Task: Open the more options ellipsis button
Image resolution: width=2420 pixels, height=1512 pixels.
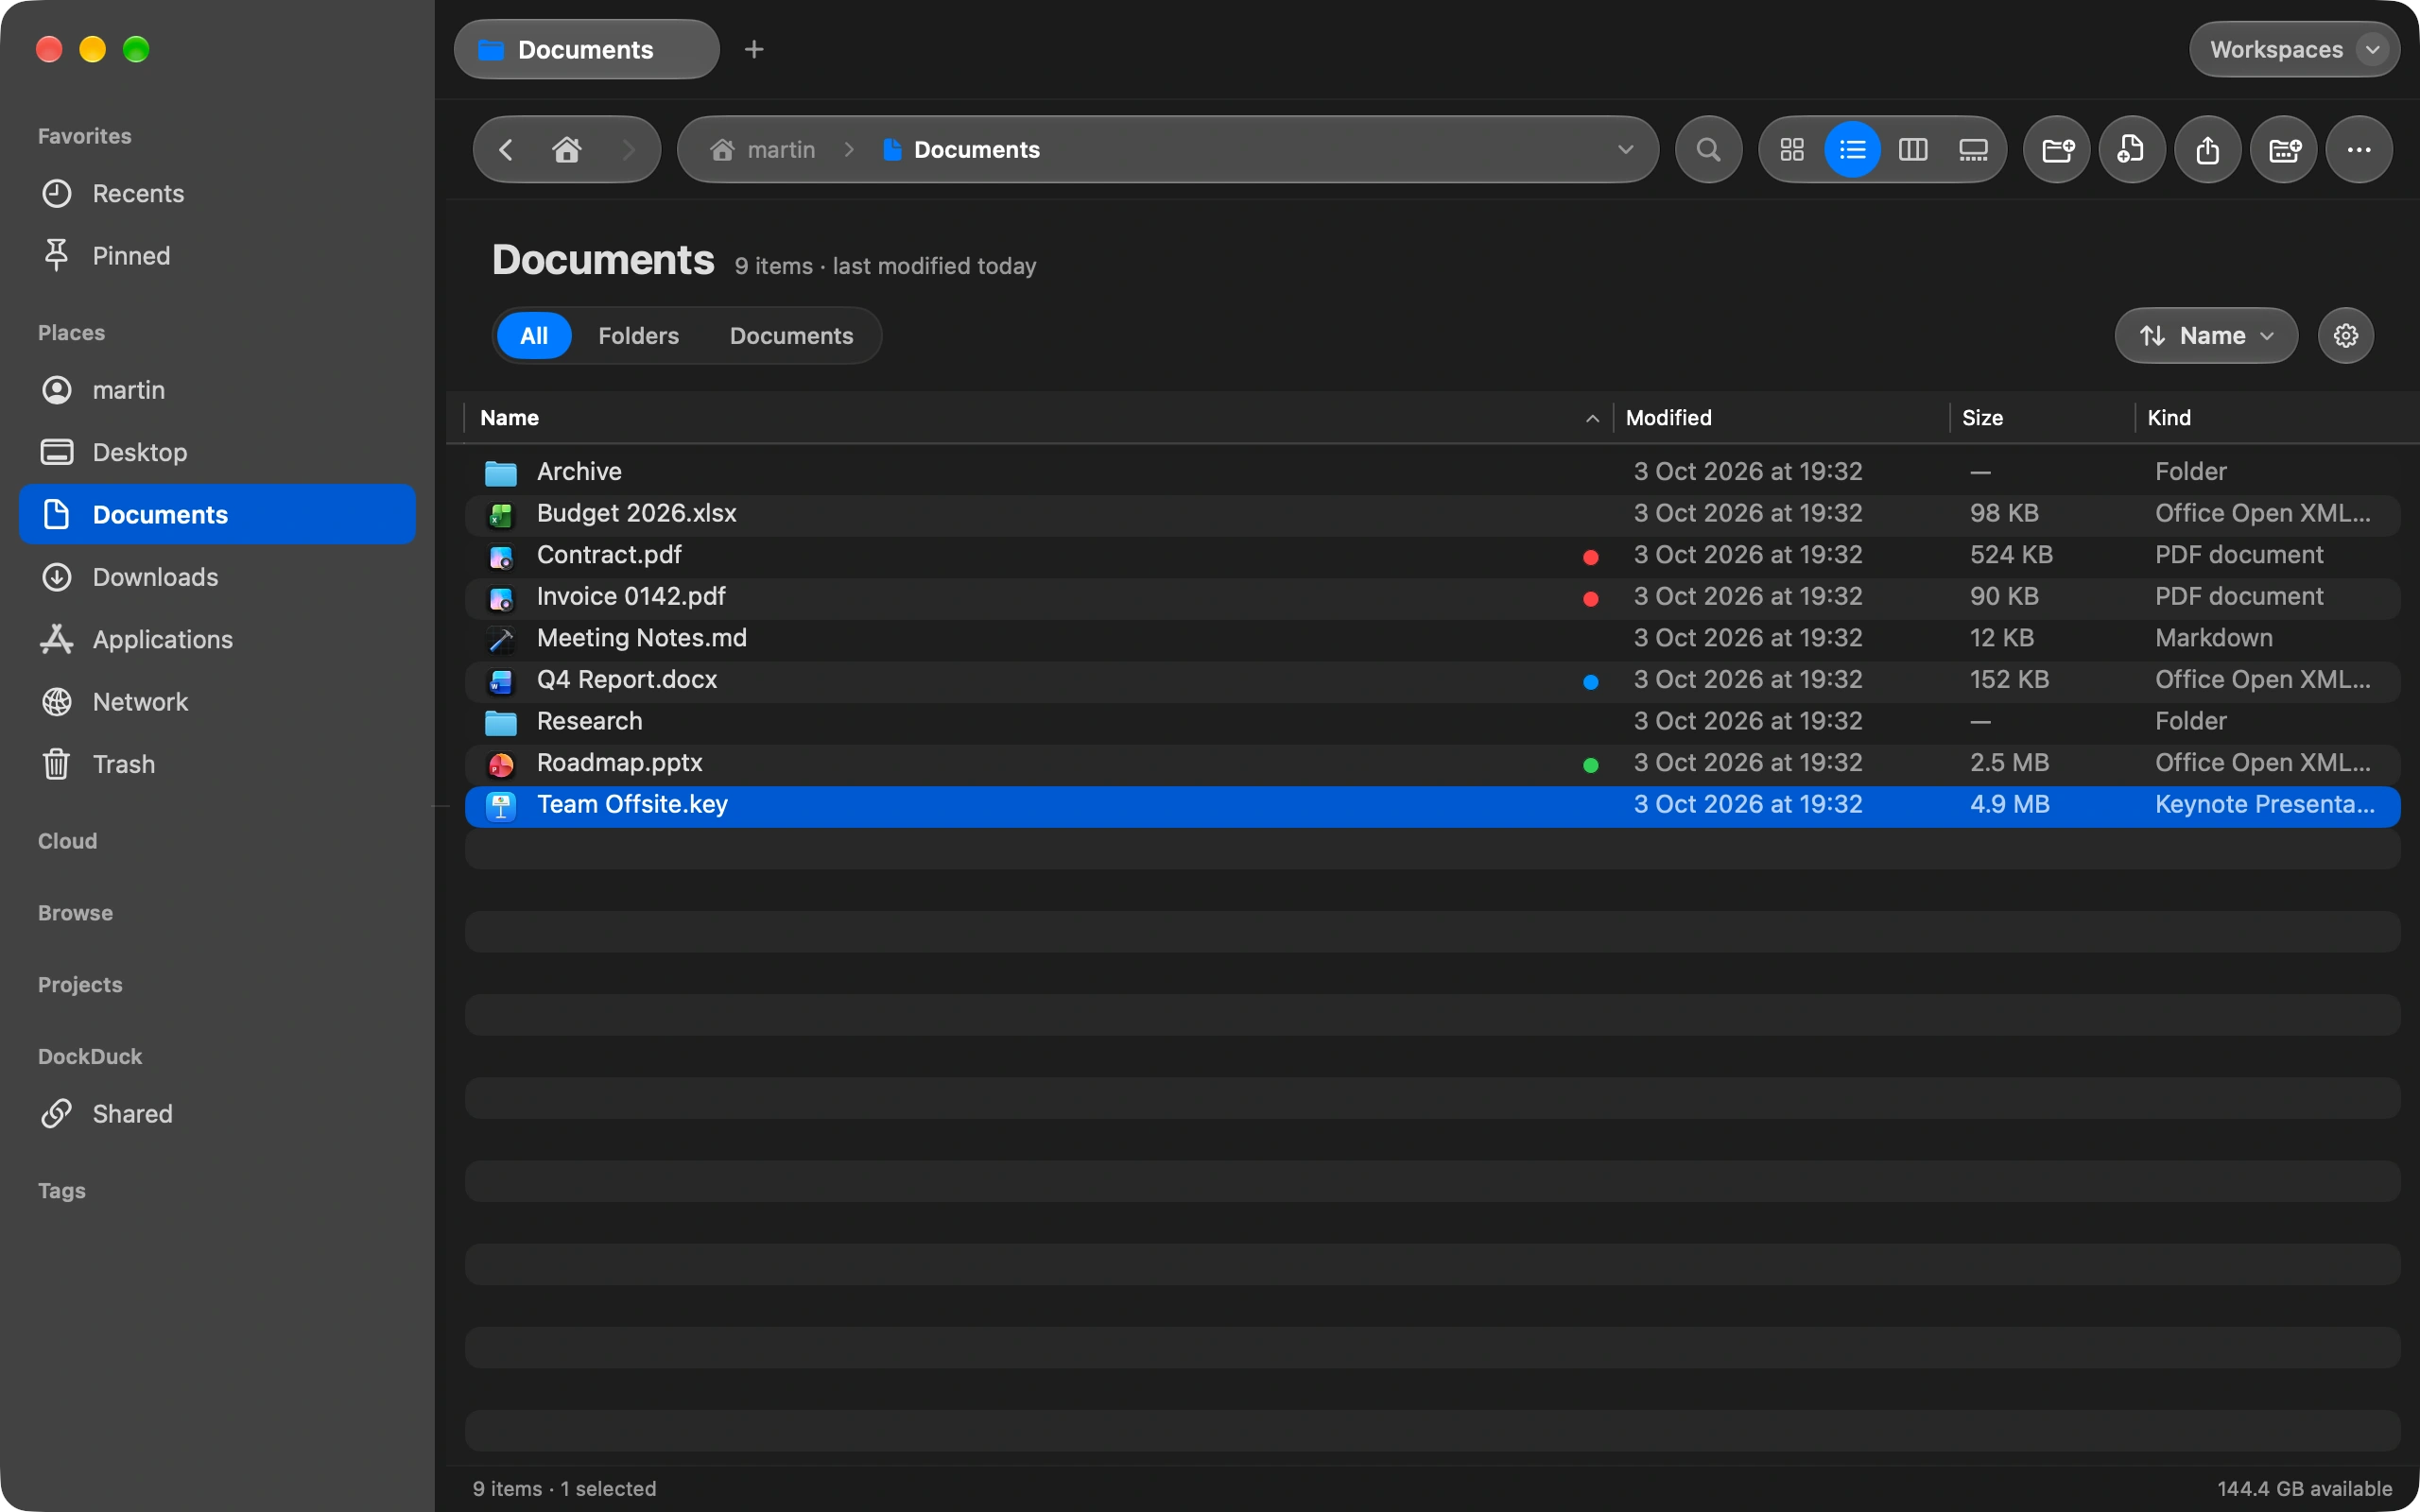Action: pyautogui.click(x=2358, y=150)
